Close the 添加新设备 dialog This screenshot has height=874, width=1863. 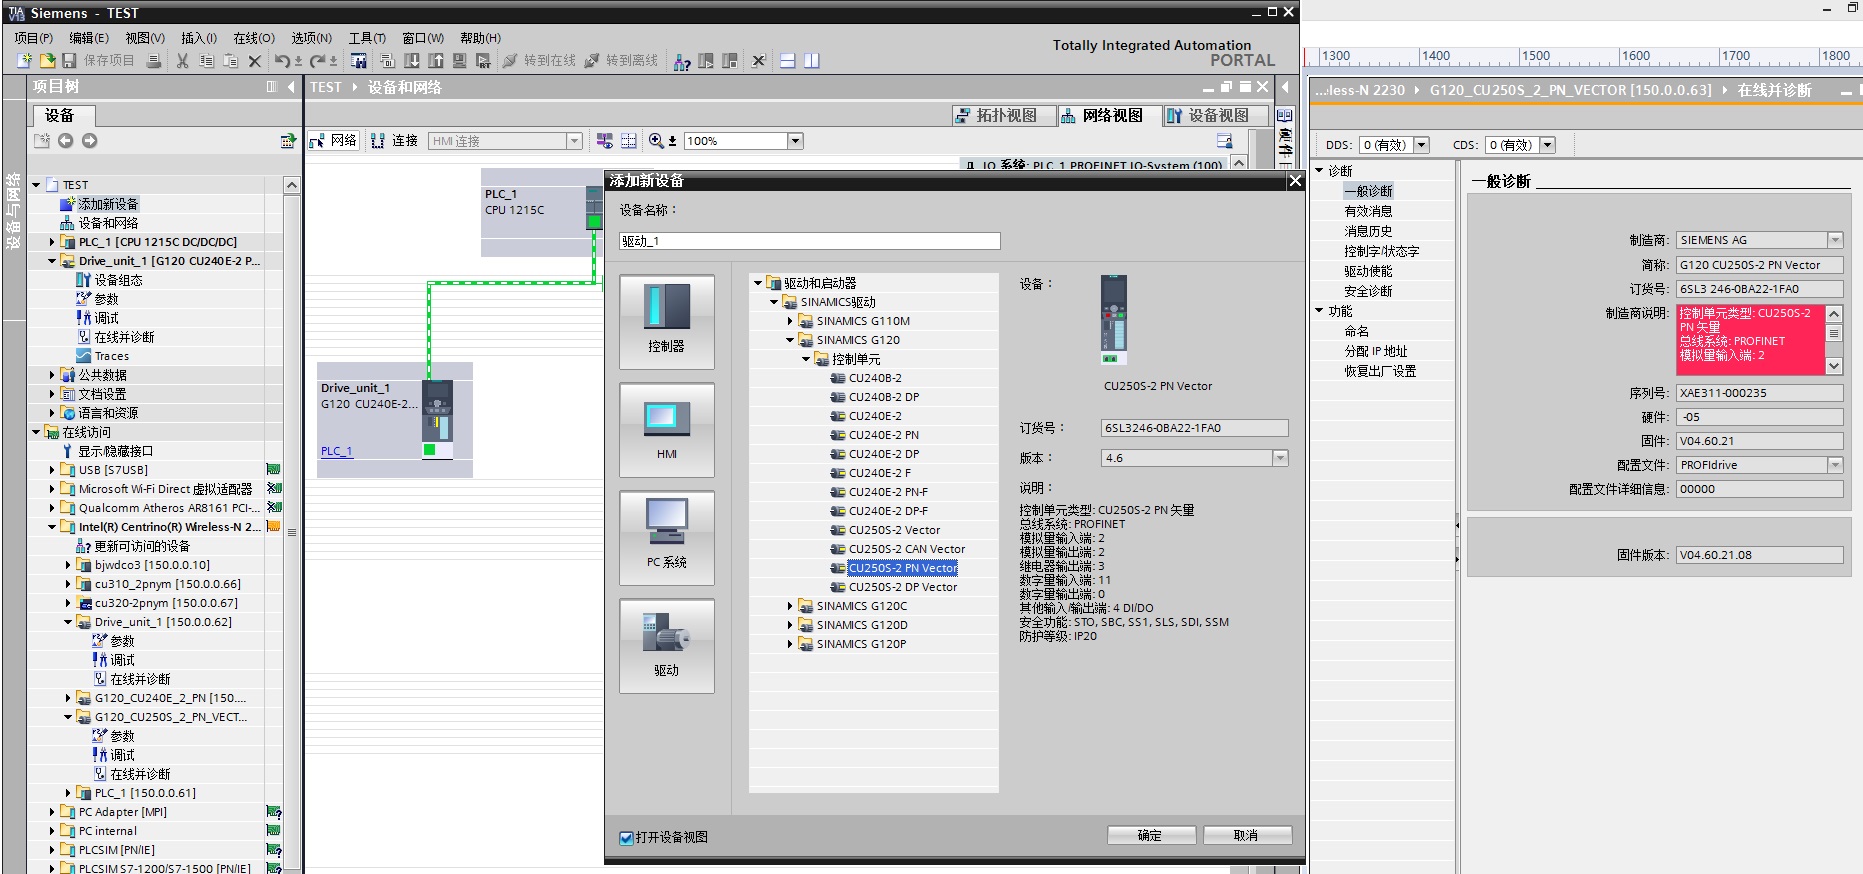(x=1295, y=181)
